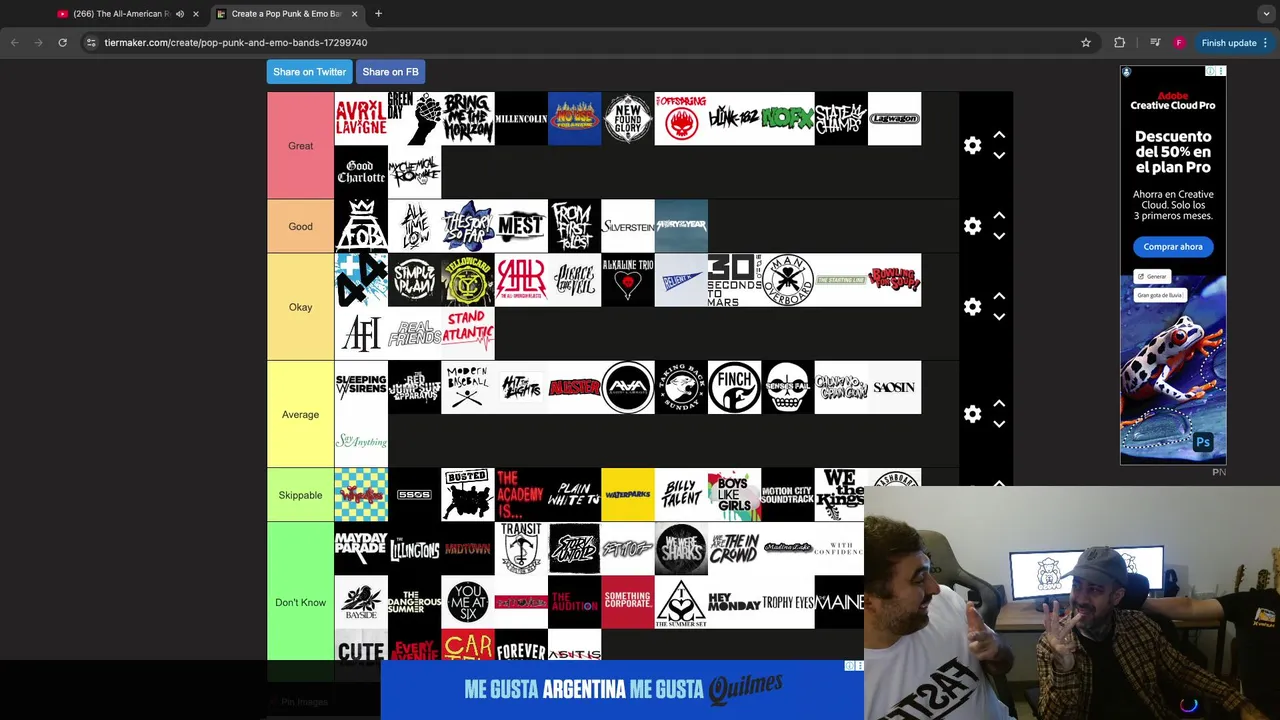This screenshot has width=1280, height=720.
Task: Select the Average tier label
Action: coord(300,414)
